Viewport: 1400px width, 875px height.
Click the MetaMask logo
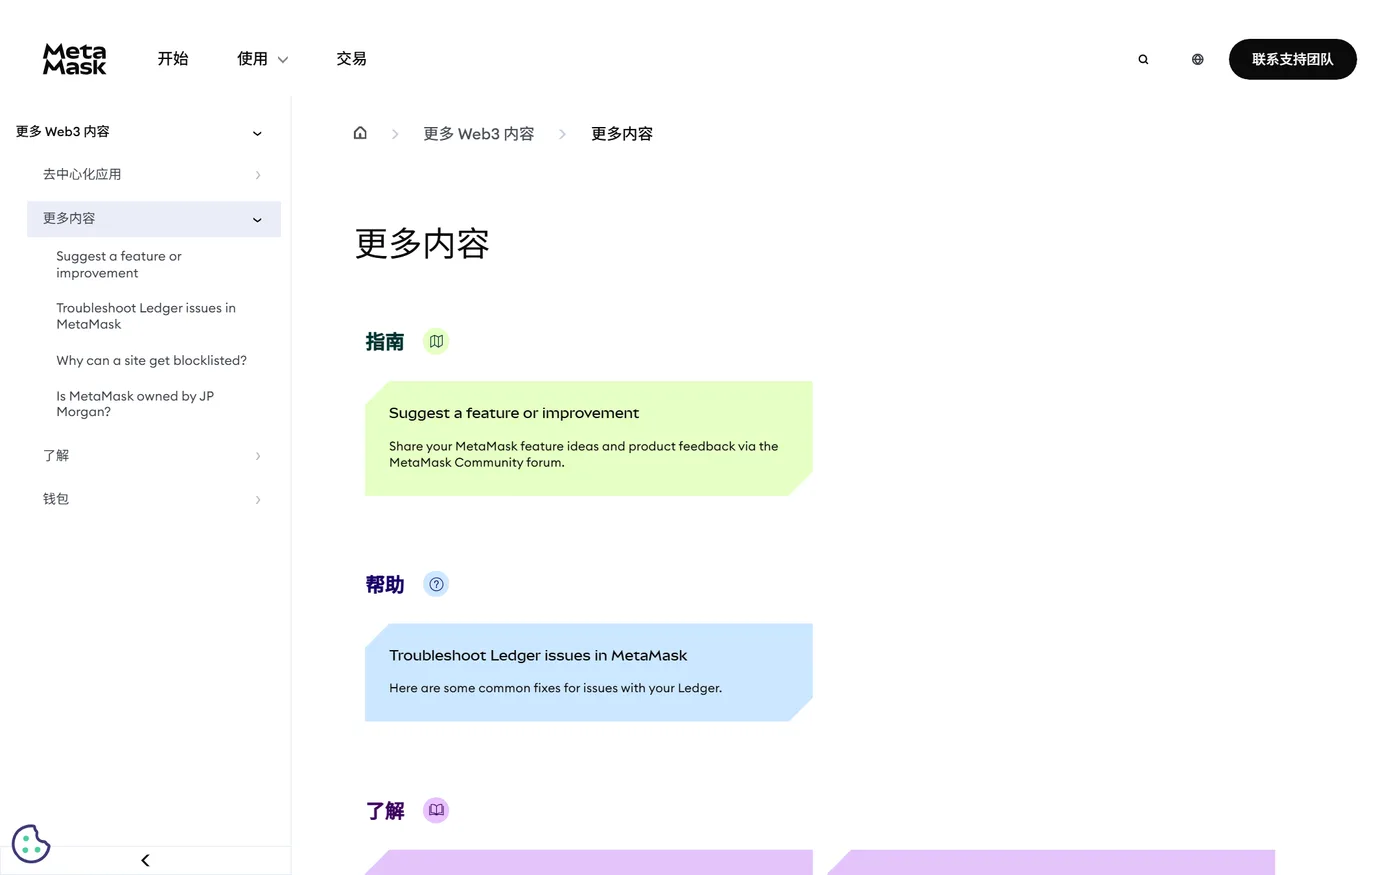(x=75, y=59)
